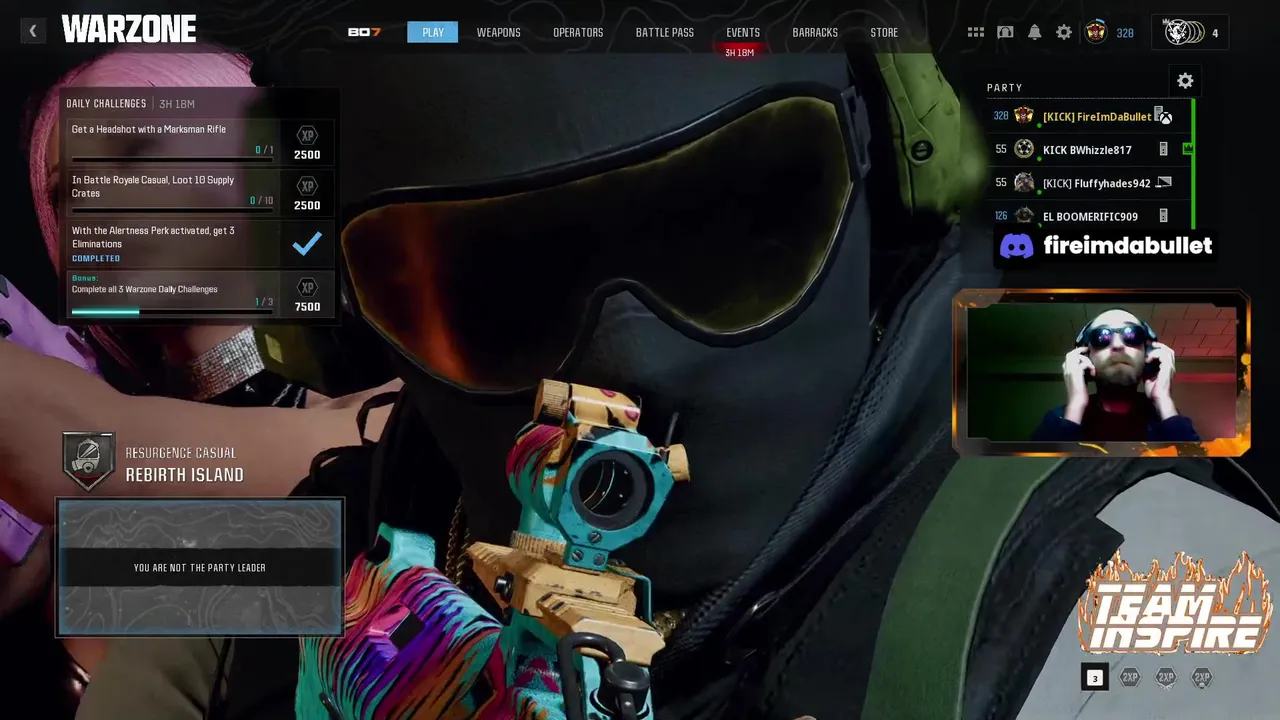1280x720 pixels.
Task: Click the green party leader crown icon
Action: 1187,149
